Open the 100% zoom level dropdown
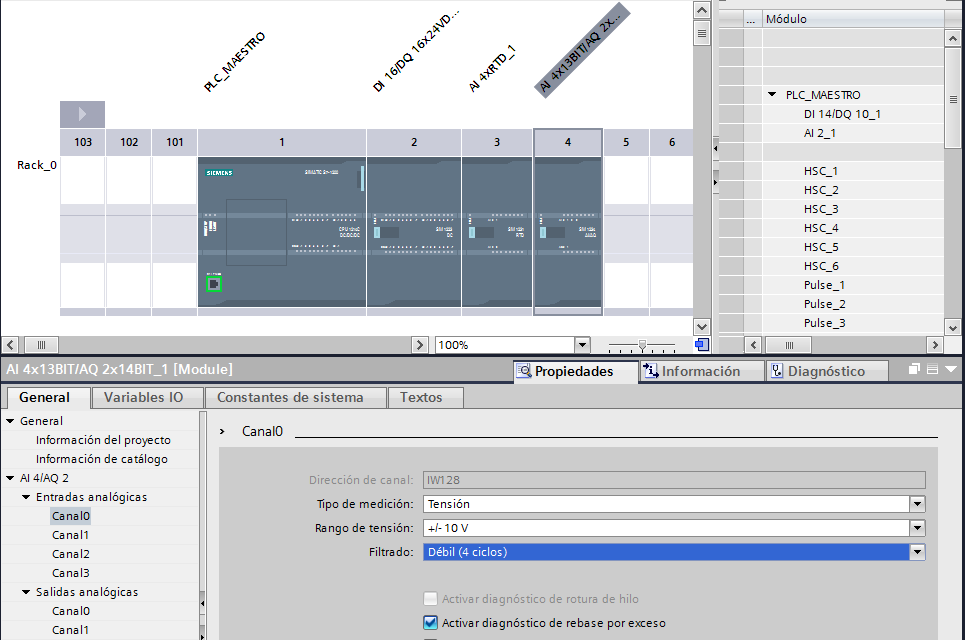 [582, 345]
